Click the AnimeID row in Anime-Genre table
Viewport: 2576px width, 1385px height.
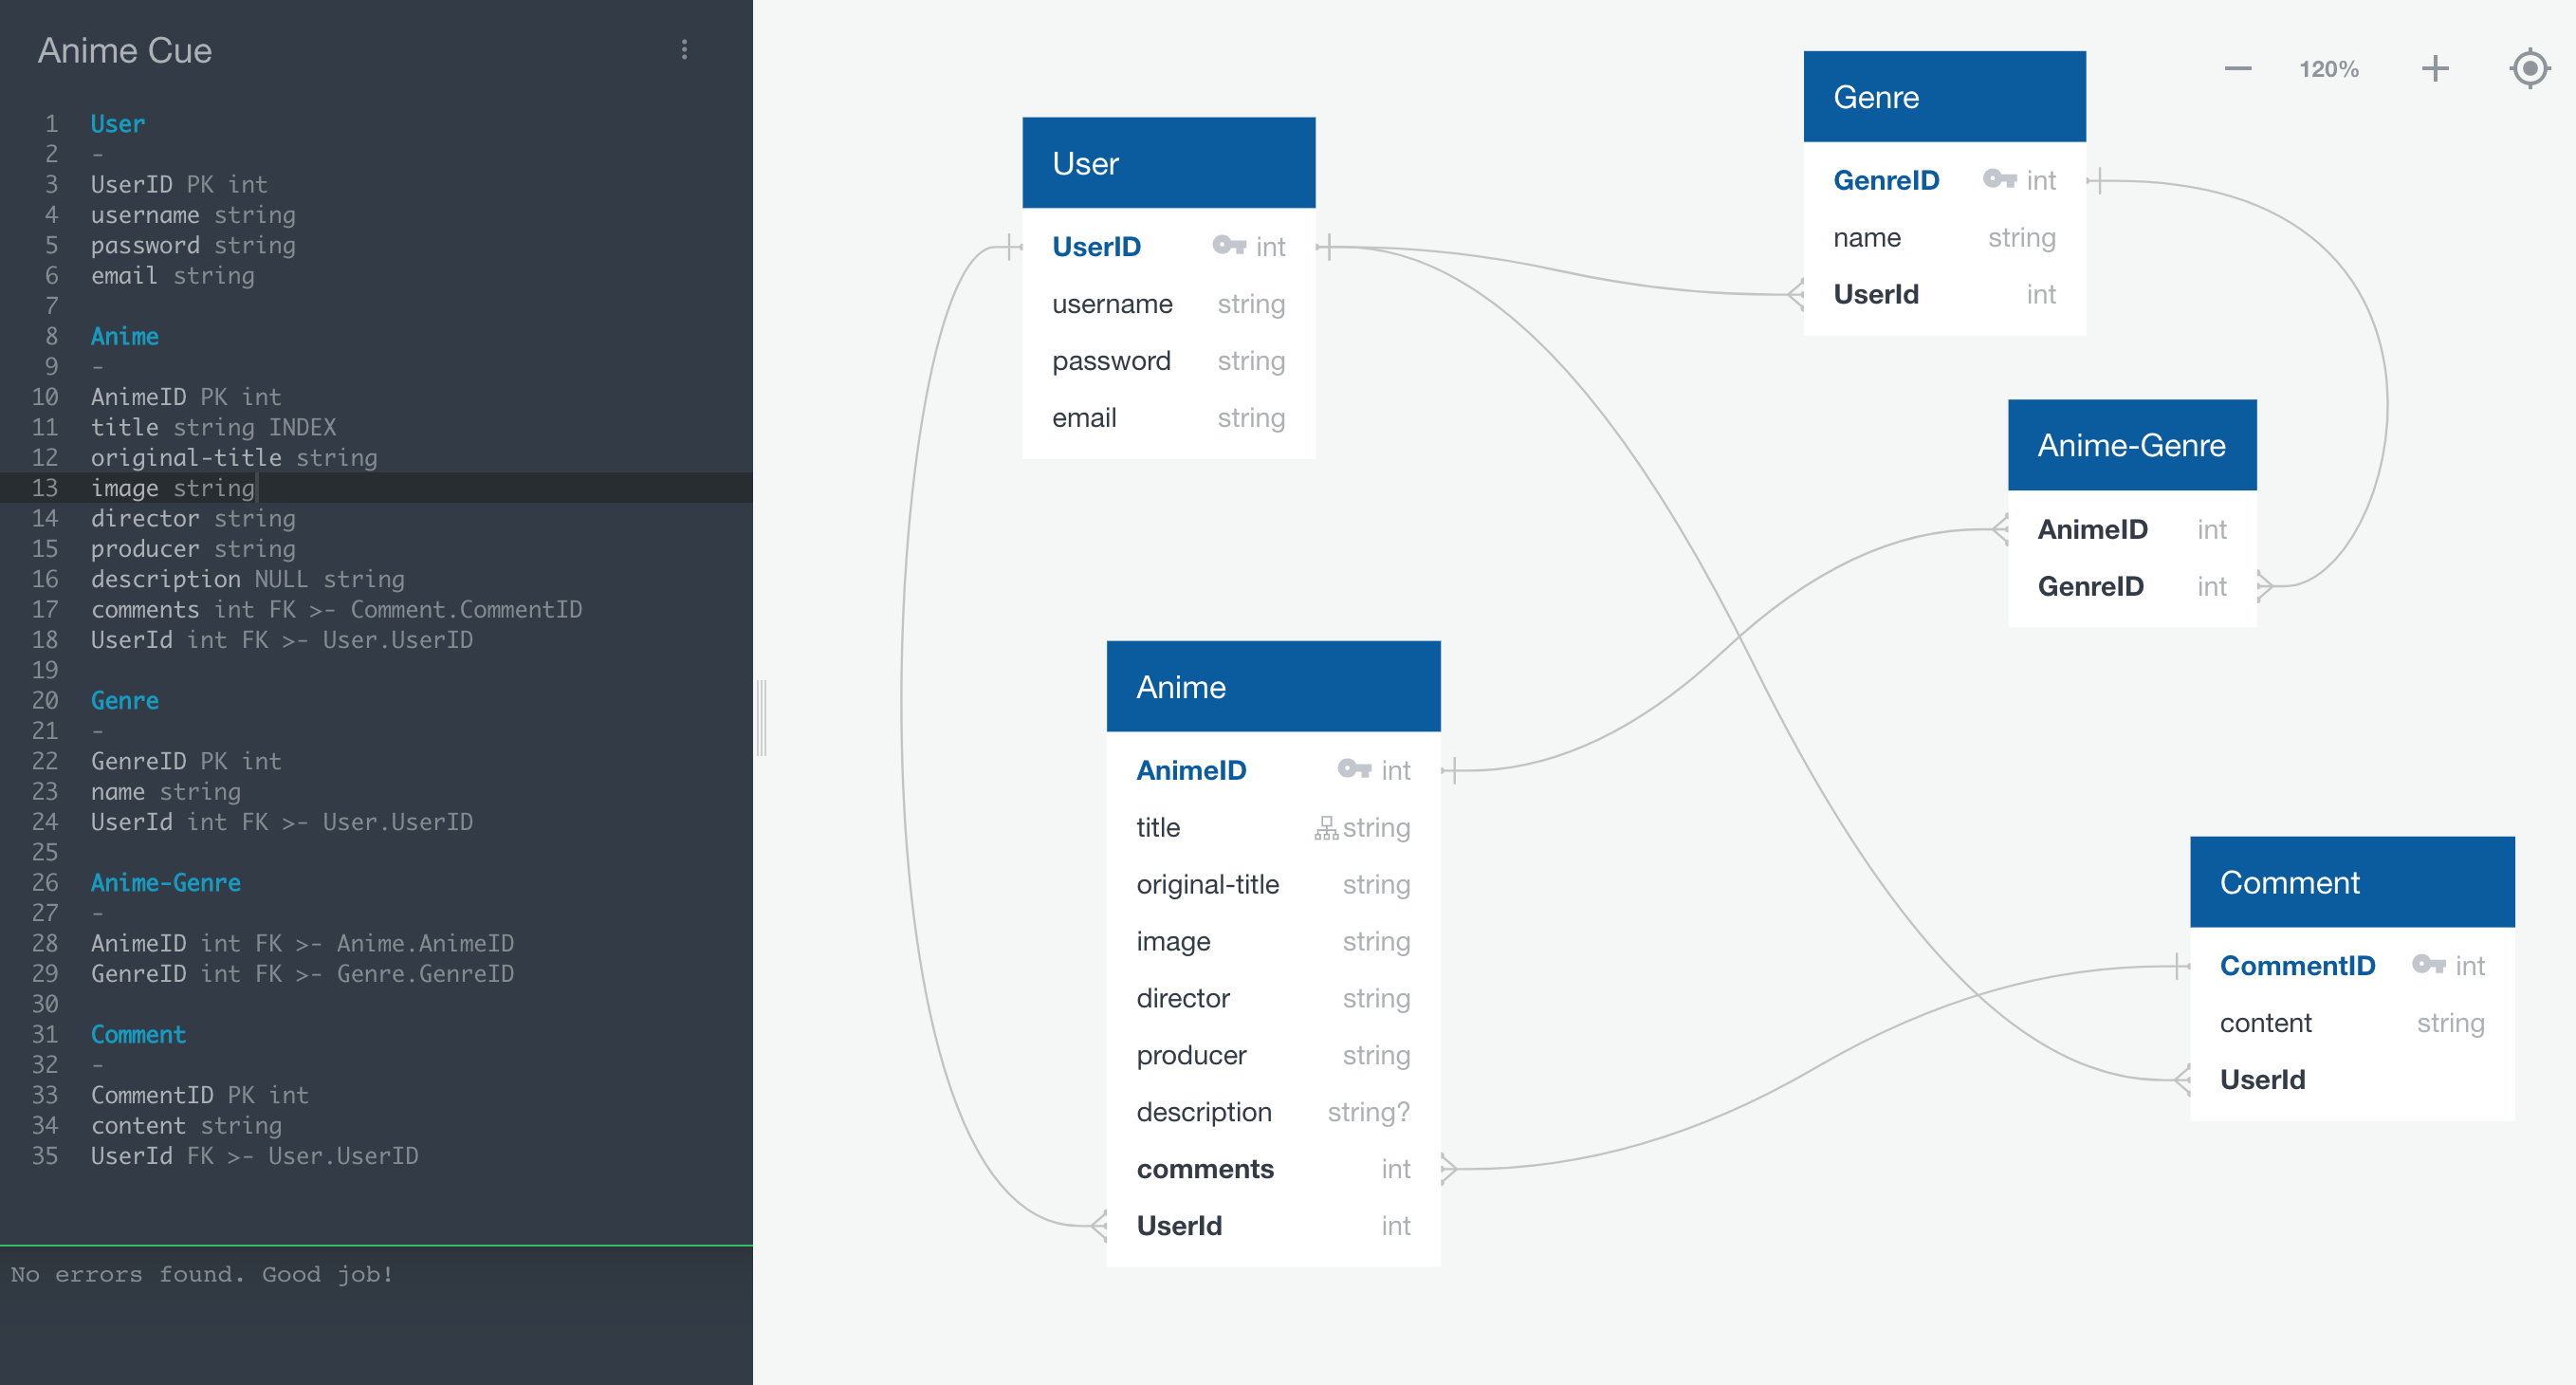(x=2131, y=529)
